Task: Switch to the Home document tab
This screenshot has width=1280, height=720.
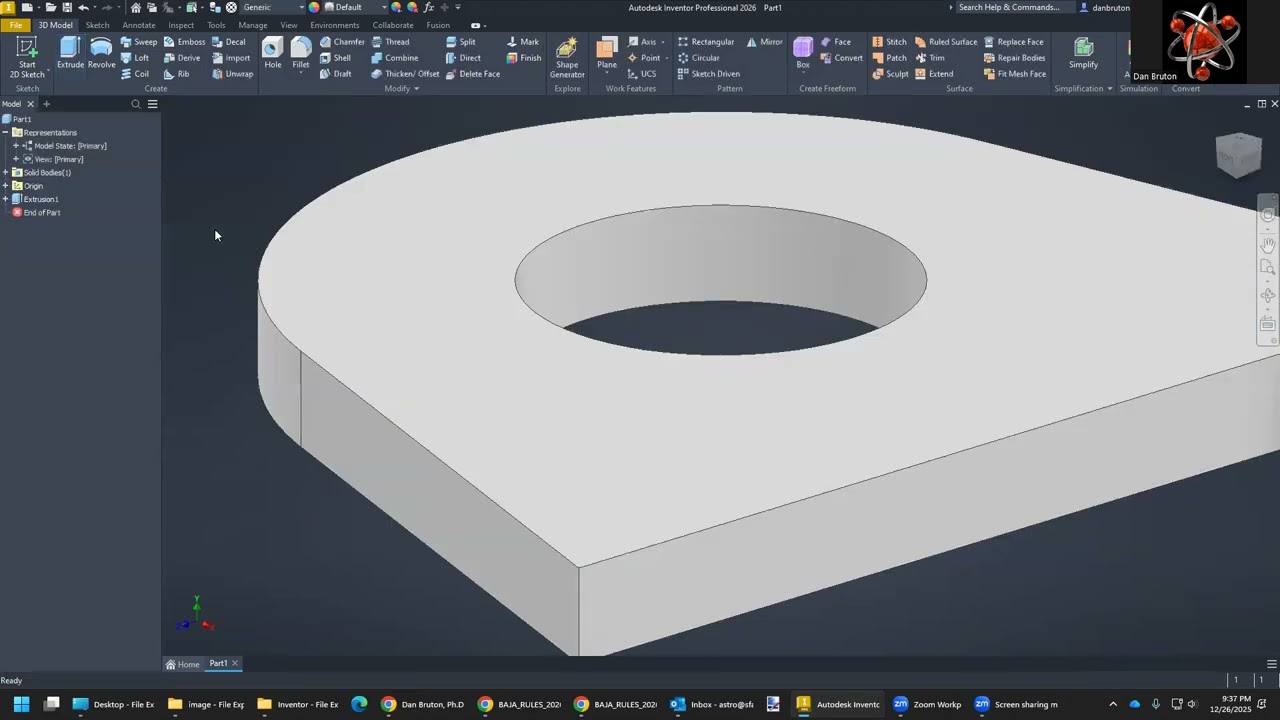Action: point(183,664)
